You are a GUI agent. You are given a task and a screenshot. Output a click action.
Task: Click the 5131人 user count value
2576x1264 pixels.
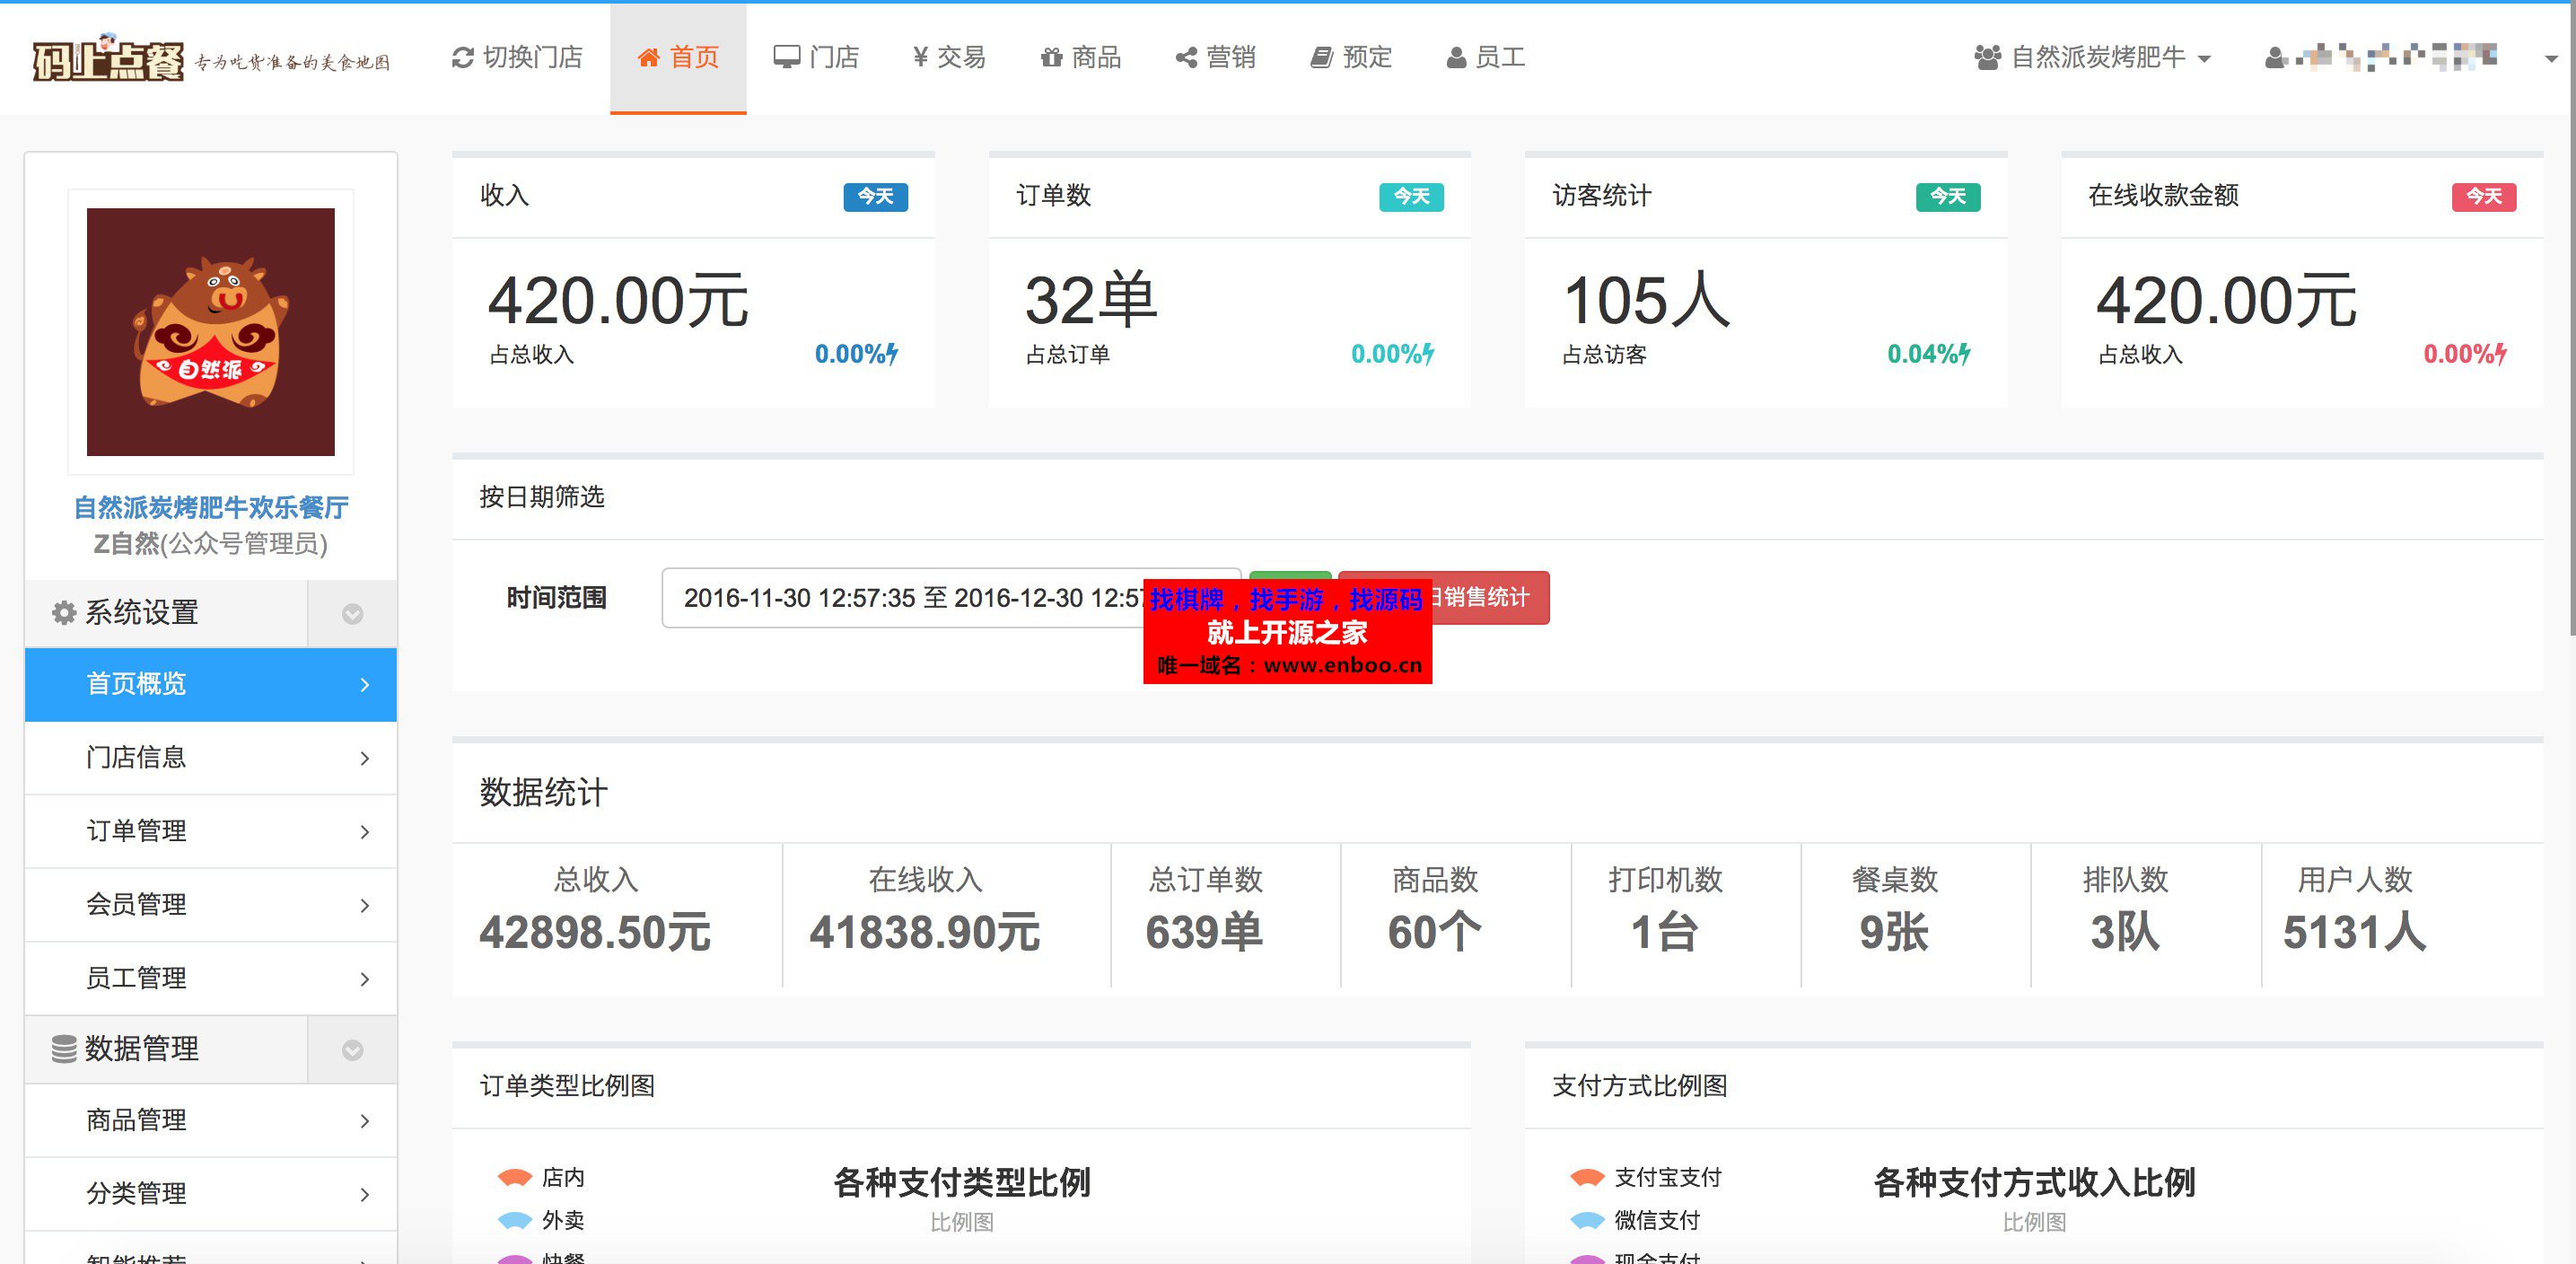pyautogui.click(x=2354, y=933)
